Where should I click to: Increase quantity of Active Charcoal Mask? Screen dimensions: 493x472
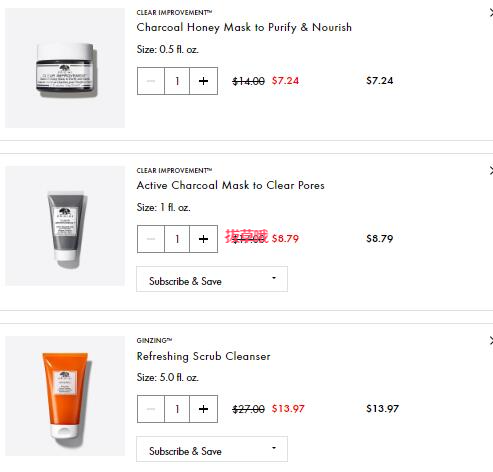click(203, 239)
